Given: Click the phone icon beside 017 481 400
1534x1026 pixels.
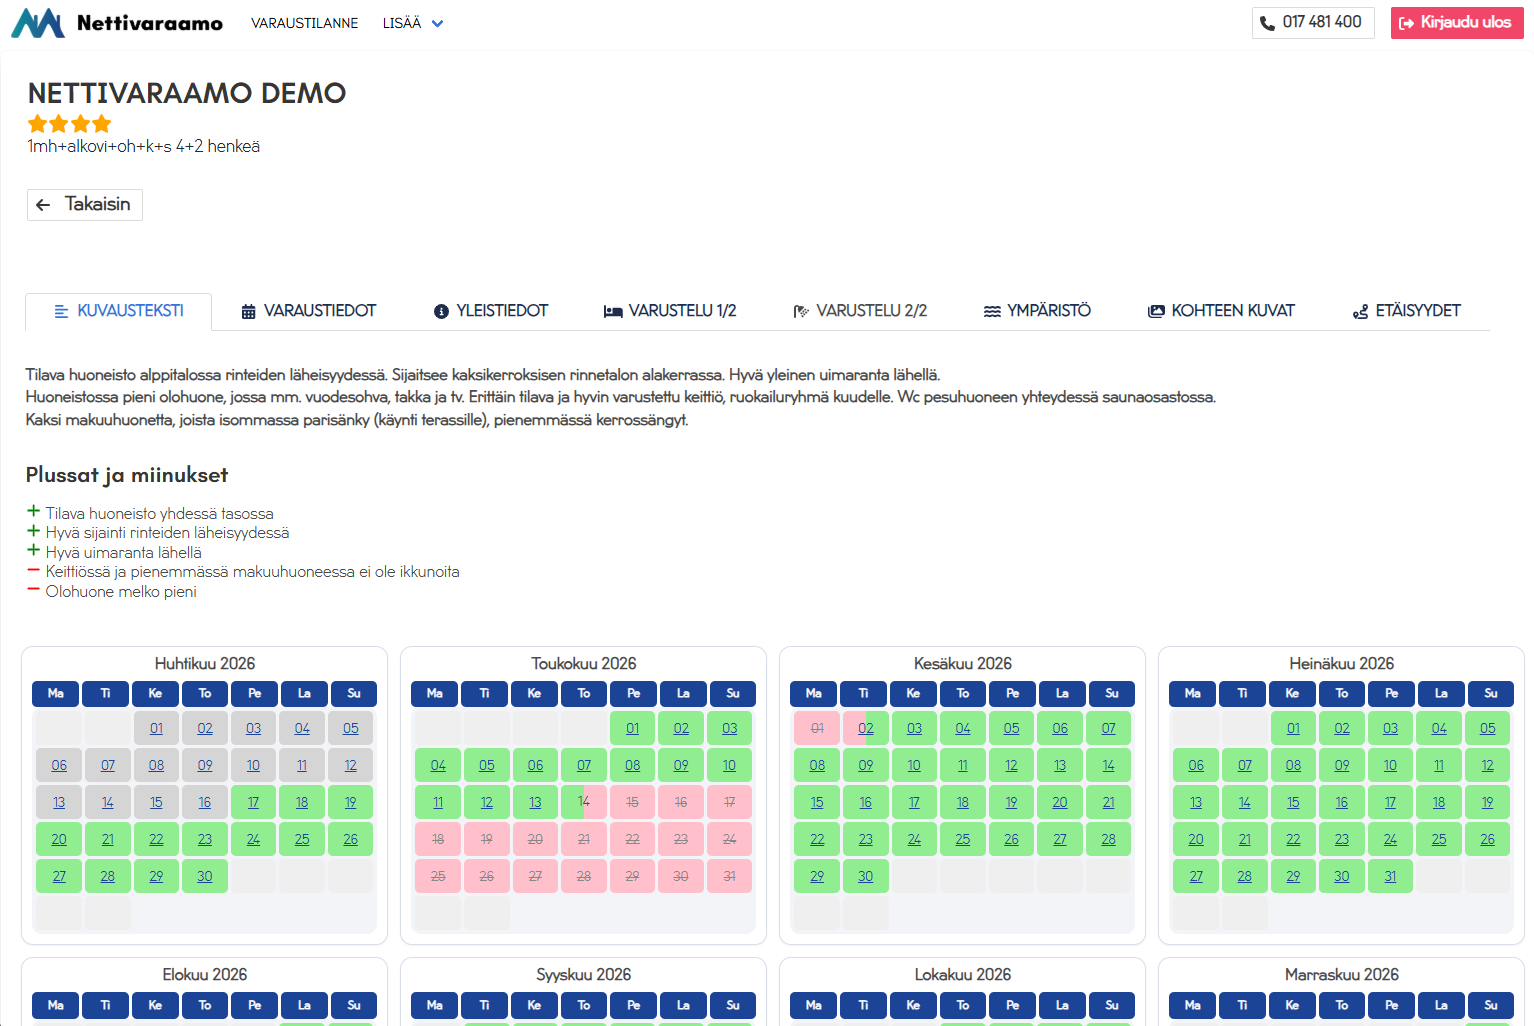Looking at the screenshot, I should pyautogui.click(x=1267, y=23).
